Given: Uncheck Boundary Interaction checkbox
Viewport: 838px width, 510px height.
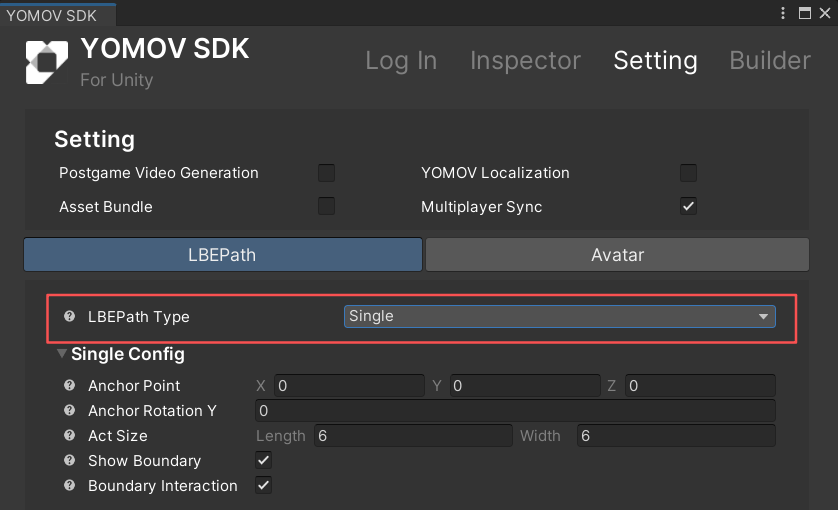Looking at the screenshot, I should click(x=263, y=485).
